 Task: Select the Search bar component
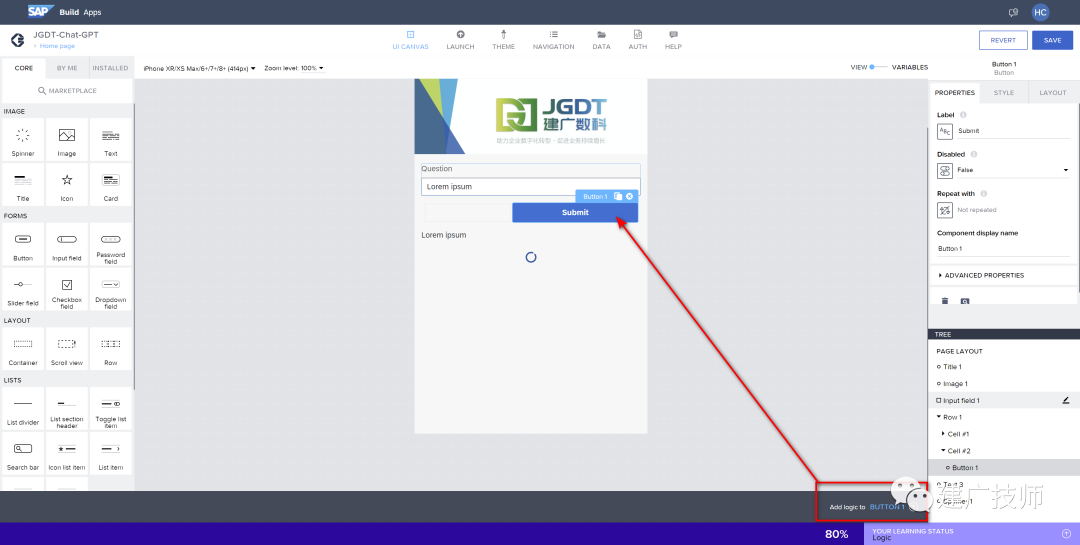tap(23, 453)
